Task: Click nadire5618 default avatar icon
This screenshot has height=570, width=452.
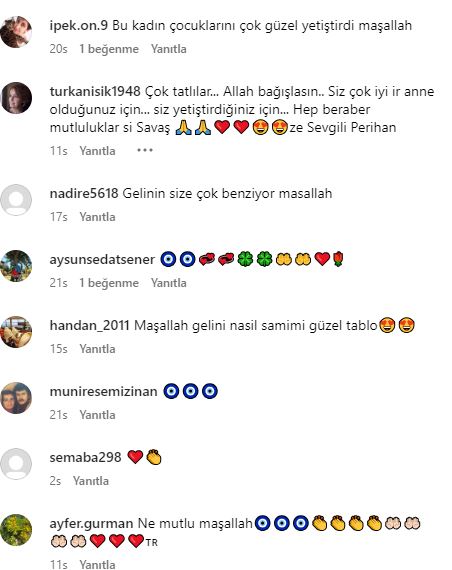Action: pyautogui.click(x=16, y=200)
